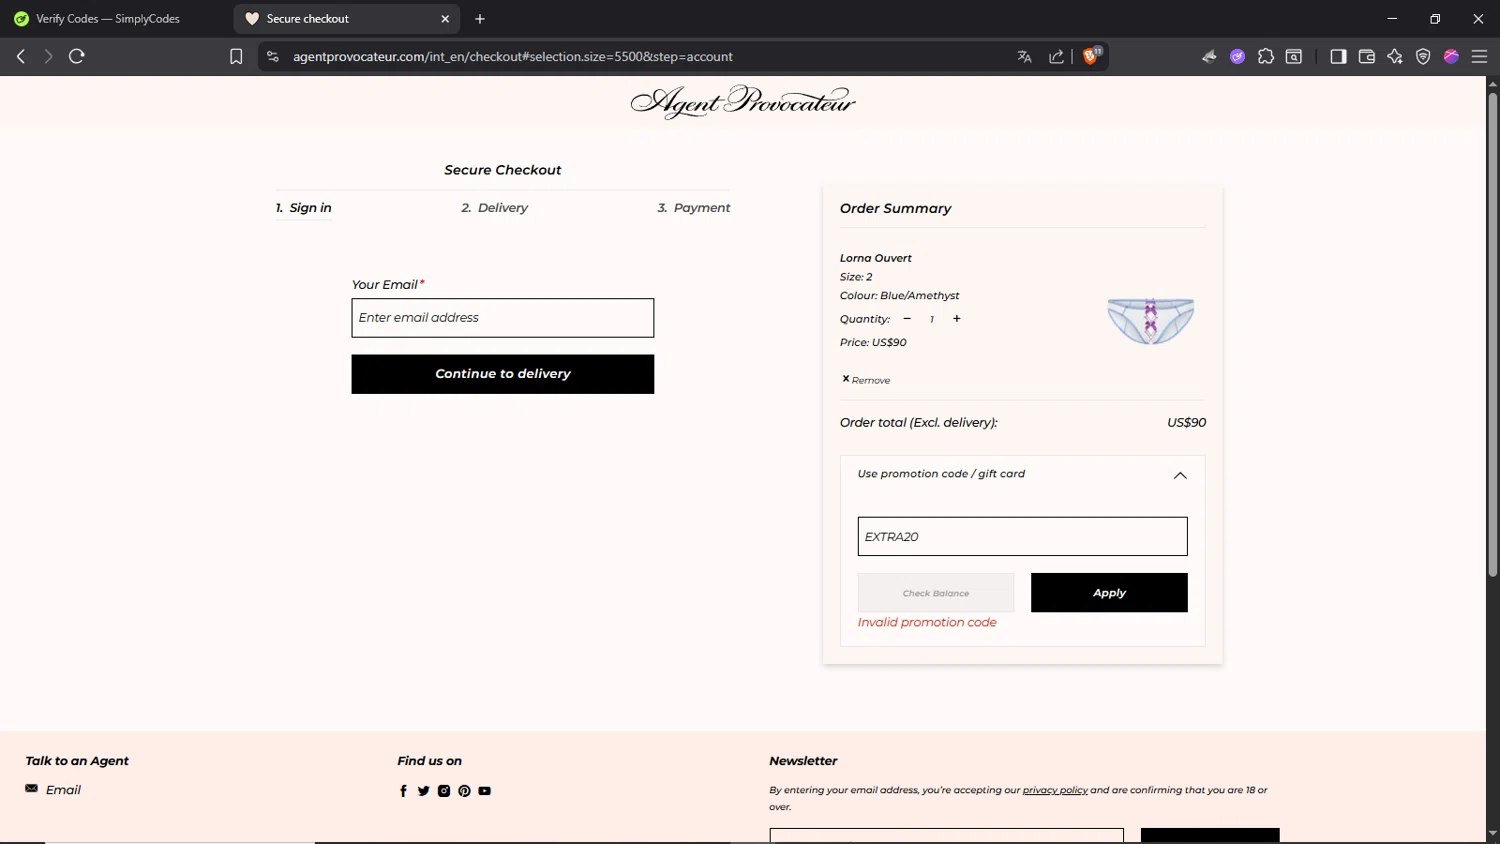1500x844 pixels.
Task: Open Brave Shields icon
Action: coord(1091,56)
